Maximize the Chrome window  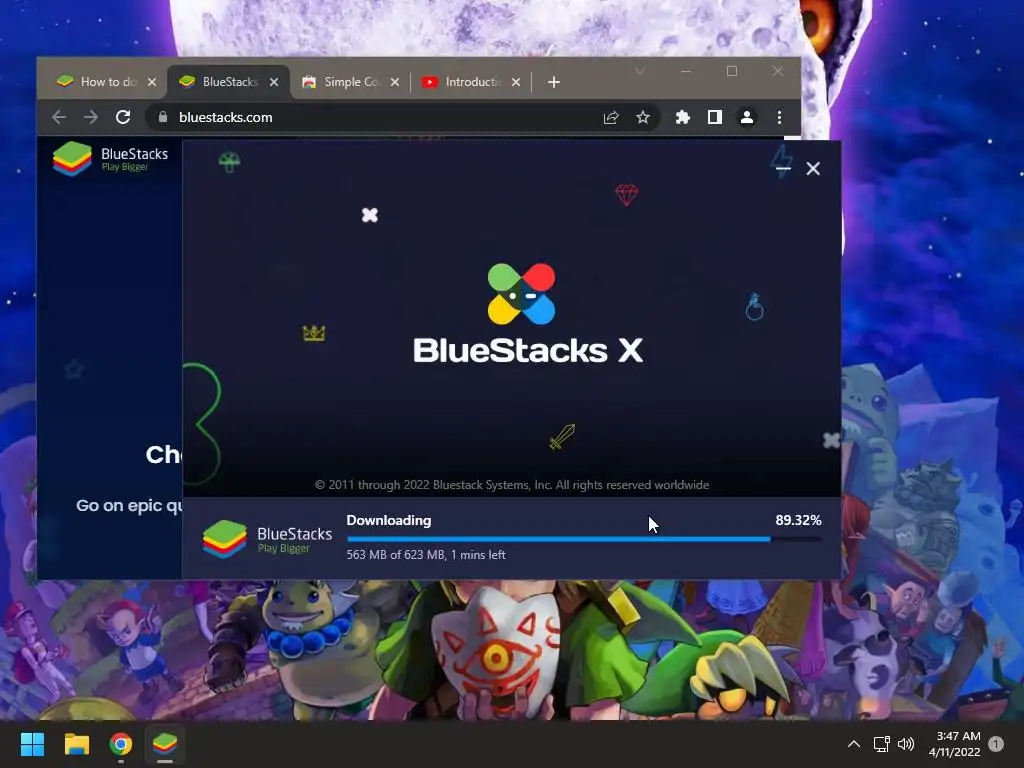[732, 71]
